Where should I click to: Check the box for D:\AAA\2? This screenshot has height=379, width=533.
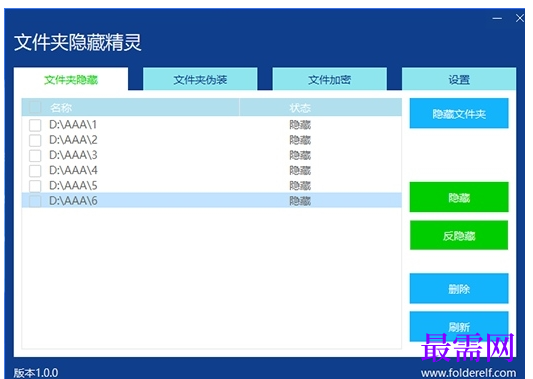point(35,140)
